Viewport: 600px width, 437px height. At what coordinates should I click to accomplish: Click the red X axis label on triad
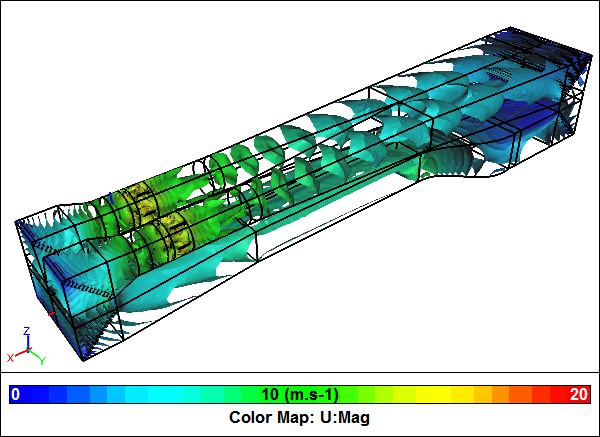pyautogui.click(x=10, y=357)
